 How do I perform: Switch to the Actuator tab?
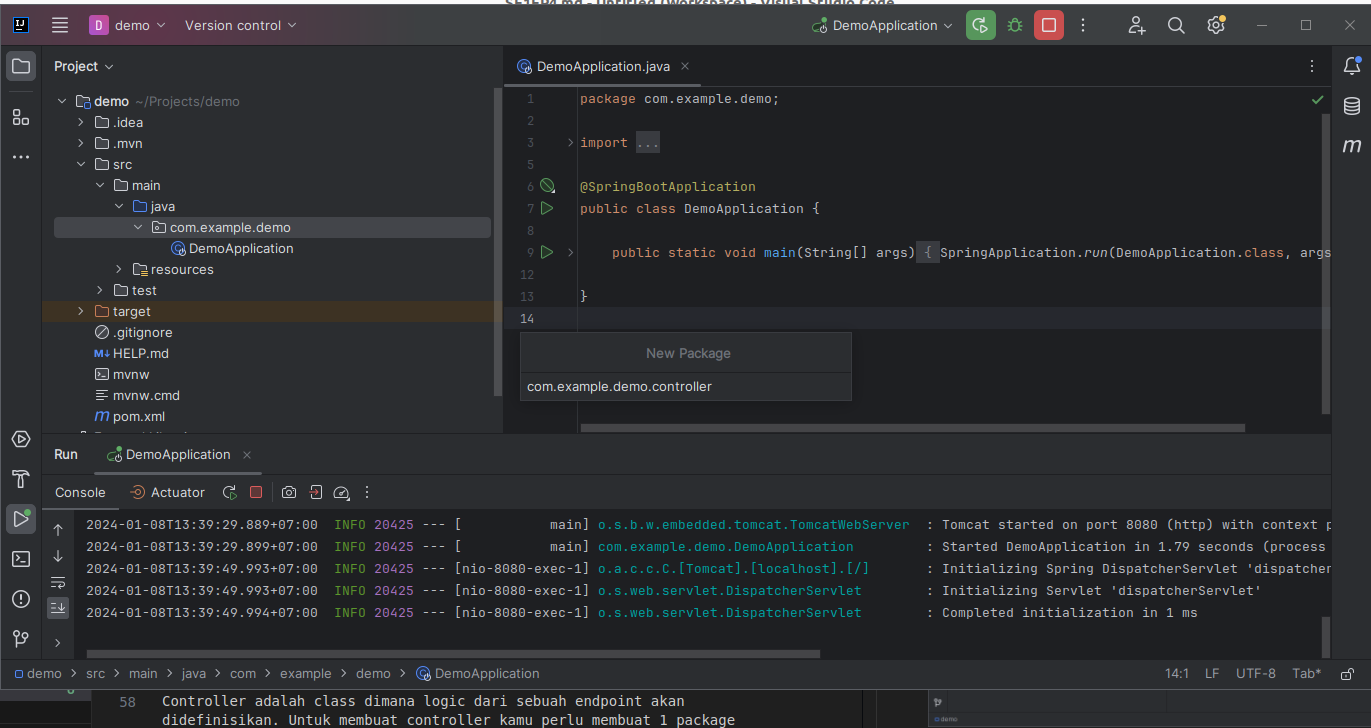point(167,492)
